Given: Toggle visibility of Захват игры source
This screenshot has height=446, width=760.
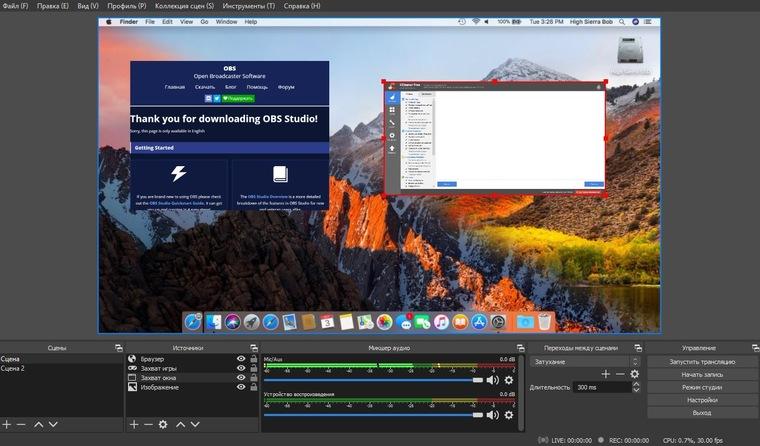Looking at the screenshot, I should point(241,368).
